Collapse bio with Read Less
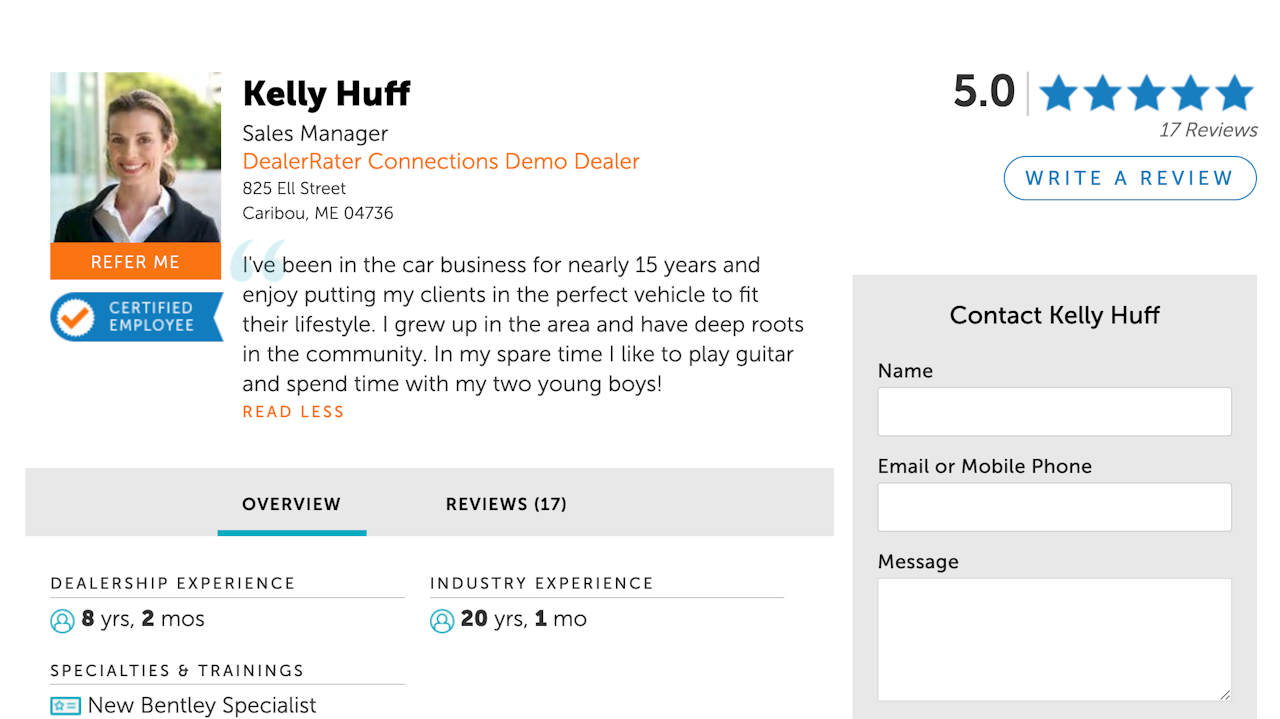1280x719 pixels. [293, 412]
